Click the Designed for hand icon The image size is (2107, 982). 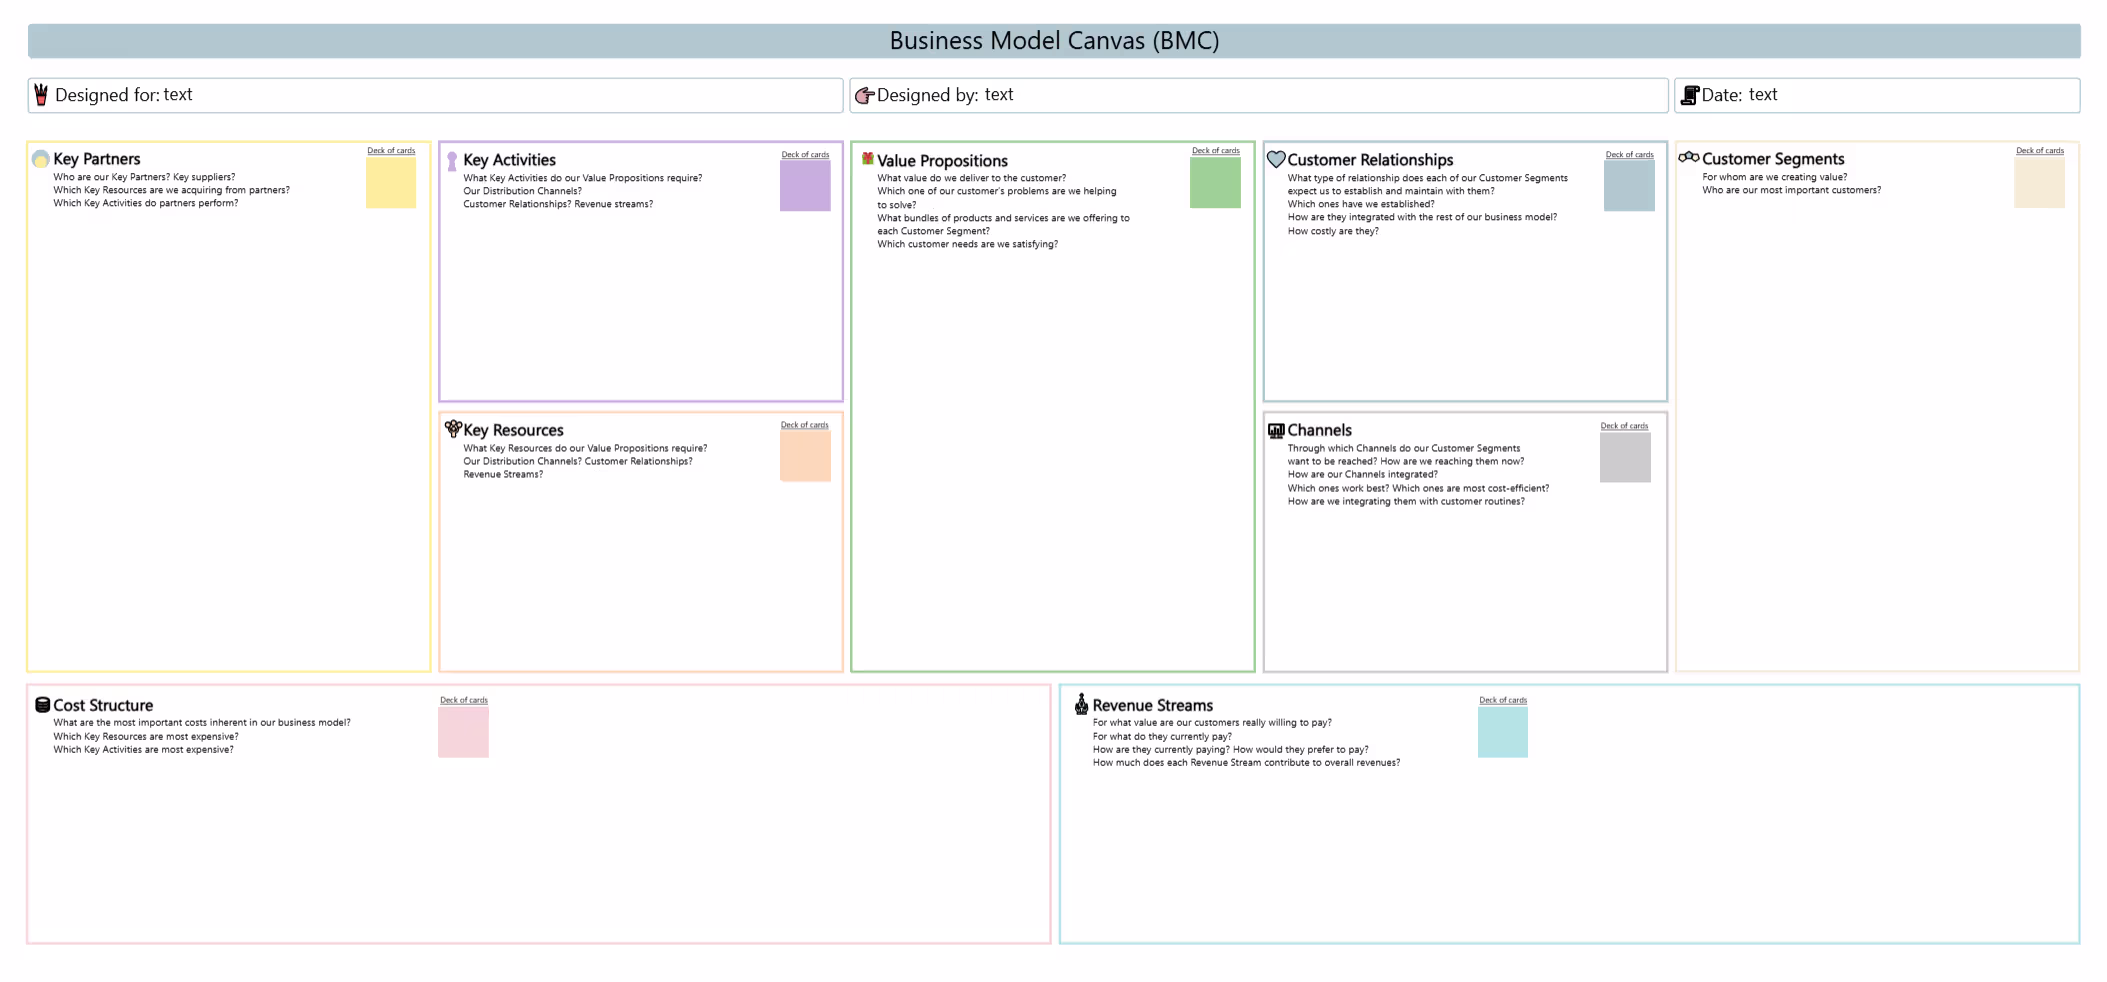[41, 95]
